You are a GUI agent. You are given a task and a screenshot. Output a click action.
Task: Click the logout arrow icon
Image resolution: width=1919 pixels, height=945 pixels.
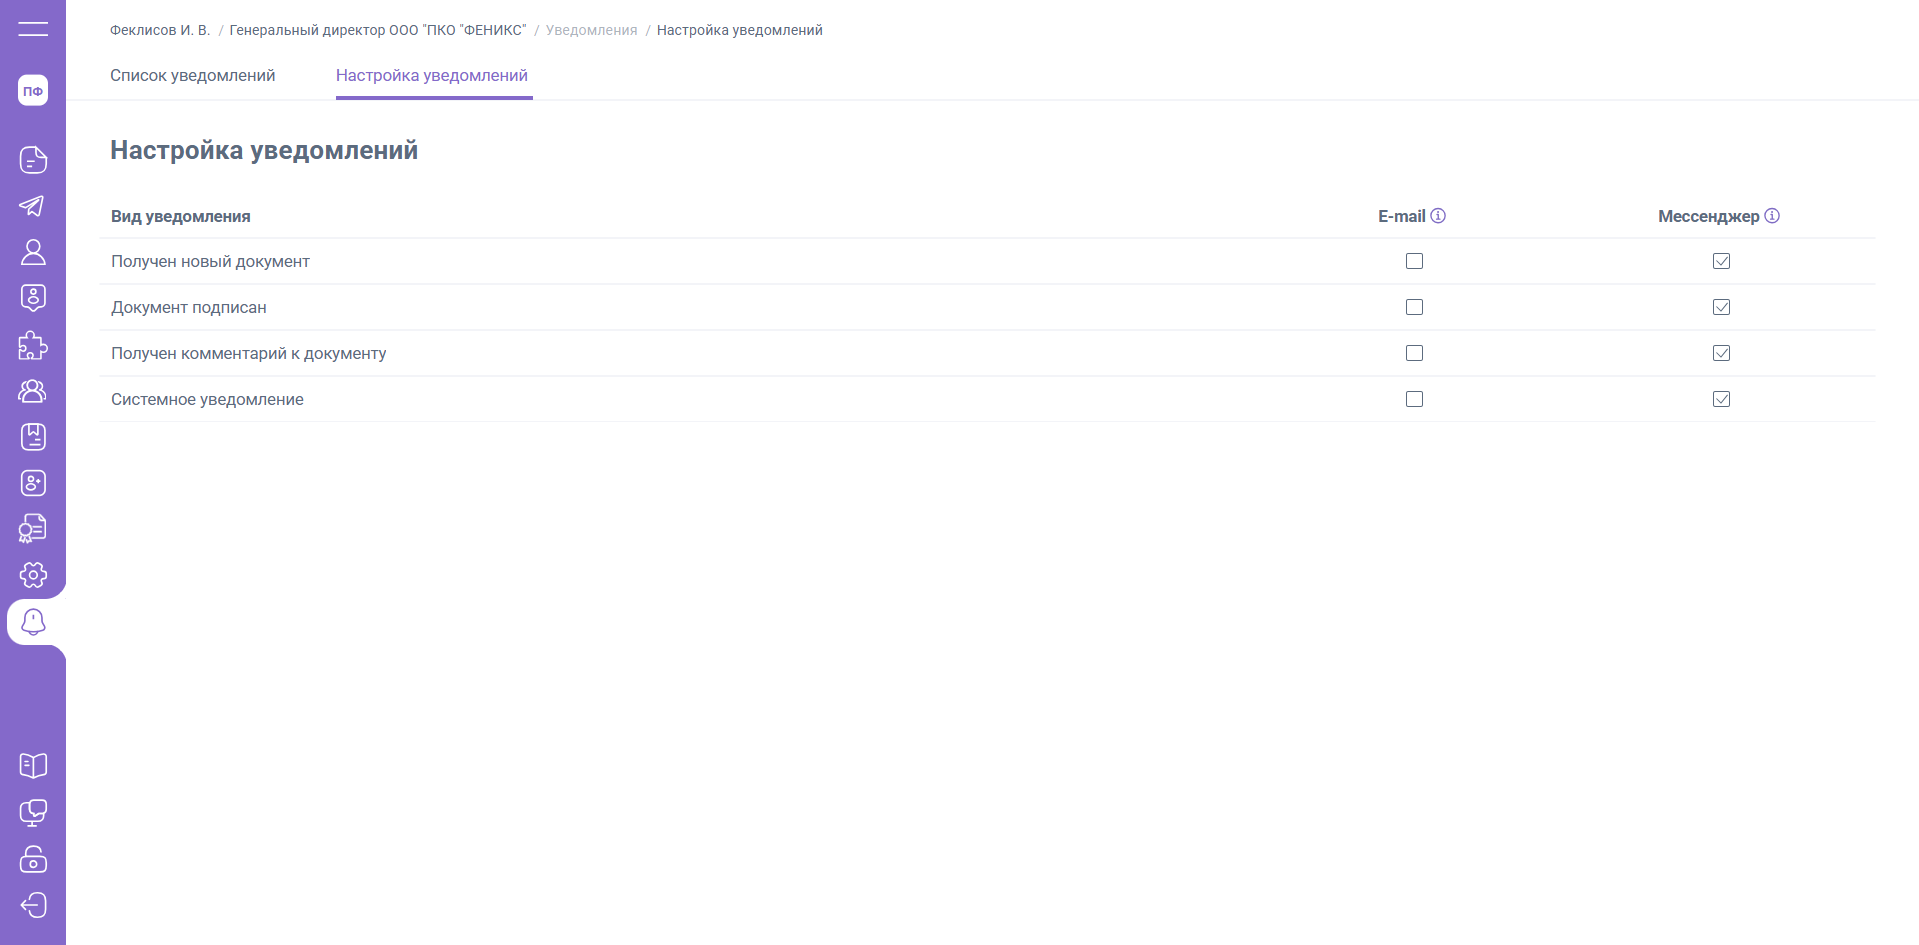click(33, 905)
